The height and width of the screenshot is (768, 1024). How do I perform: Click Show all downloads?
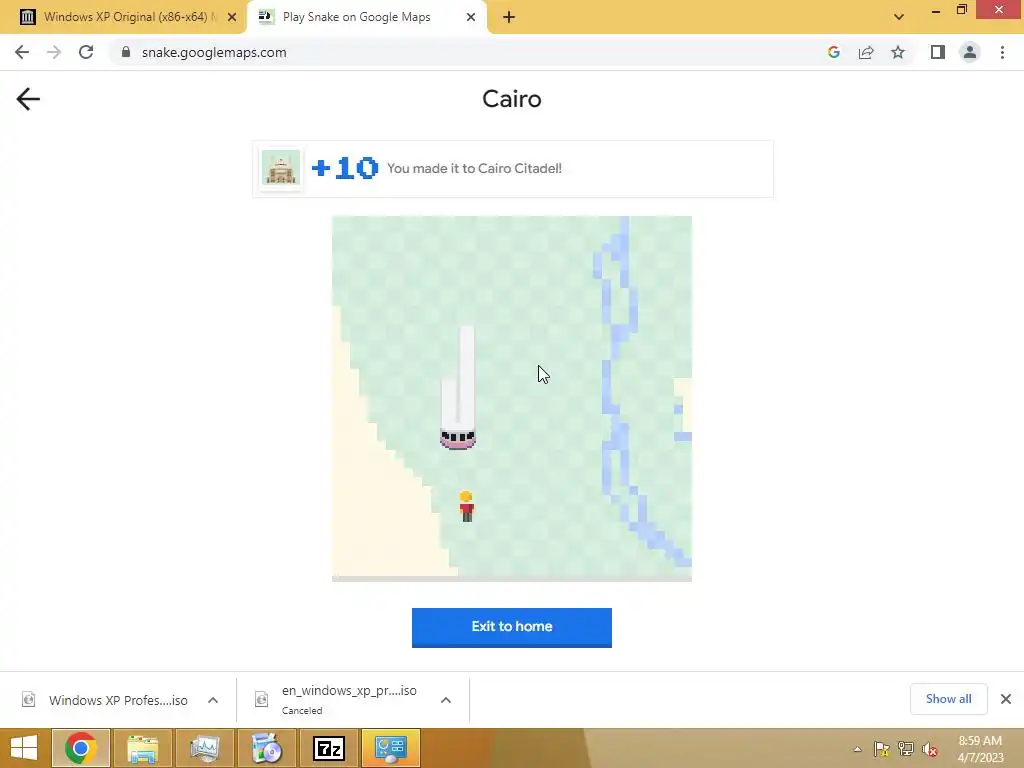948,699
